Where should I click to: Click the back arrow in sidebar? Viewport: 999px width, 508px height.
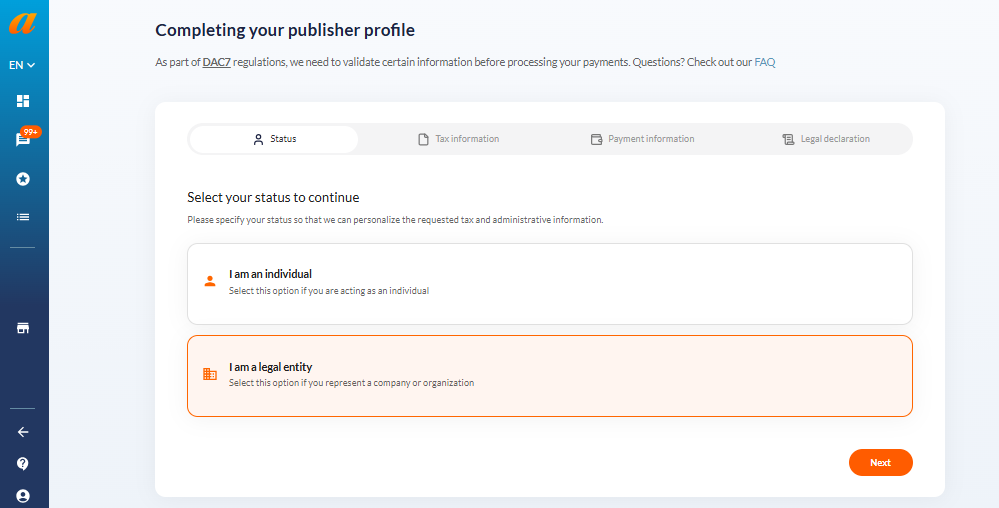click(23, 432)
